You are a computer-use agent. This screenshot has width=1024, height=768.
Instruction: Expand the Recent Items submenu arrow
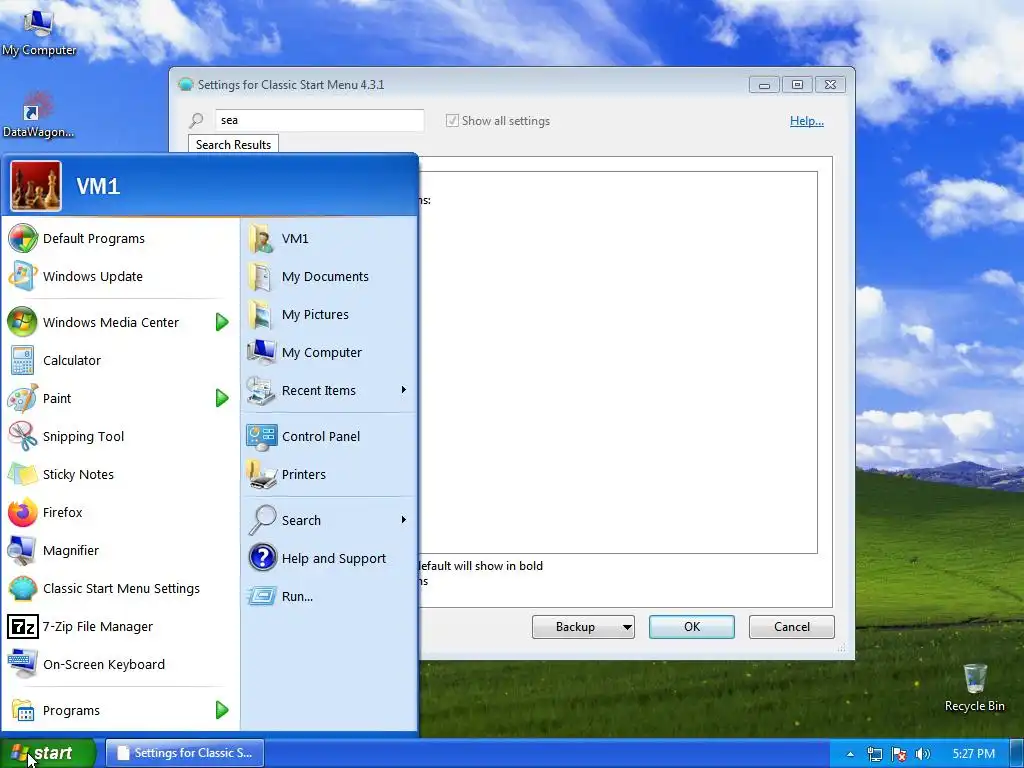click(x=404, y=390)
